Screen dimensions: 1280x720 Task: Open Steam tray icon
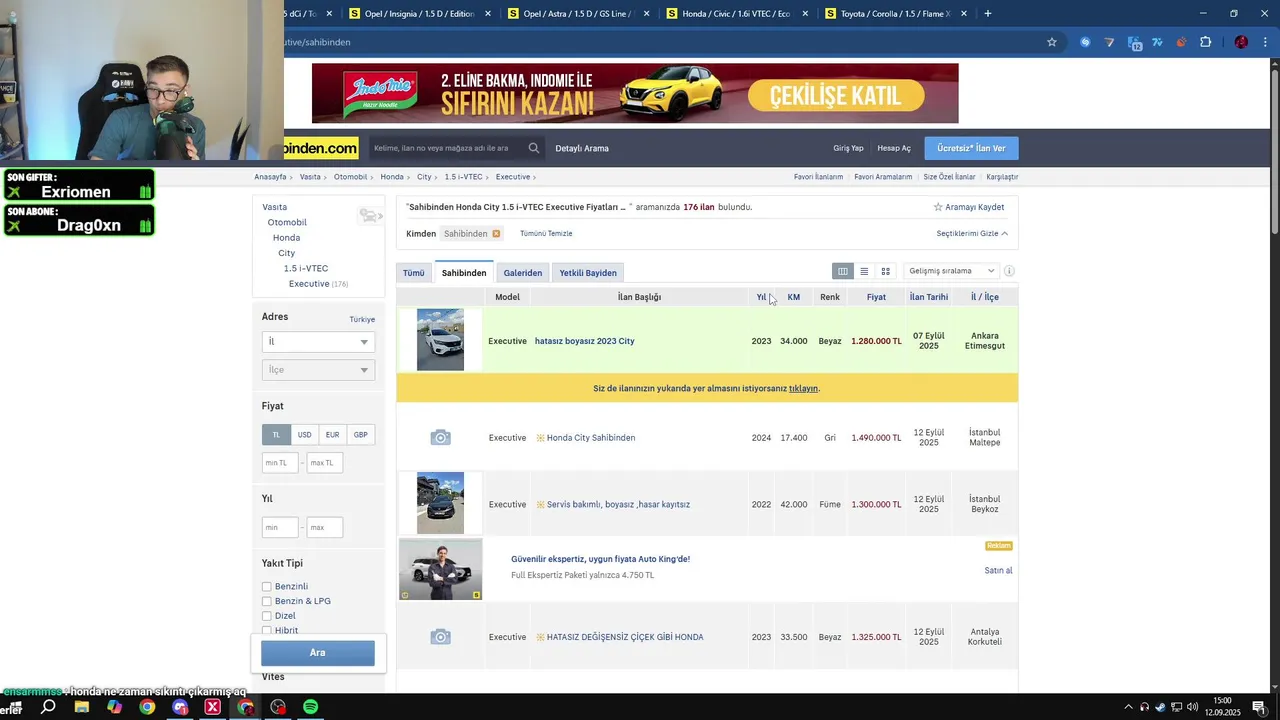[x=1160, y=707]
